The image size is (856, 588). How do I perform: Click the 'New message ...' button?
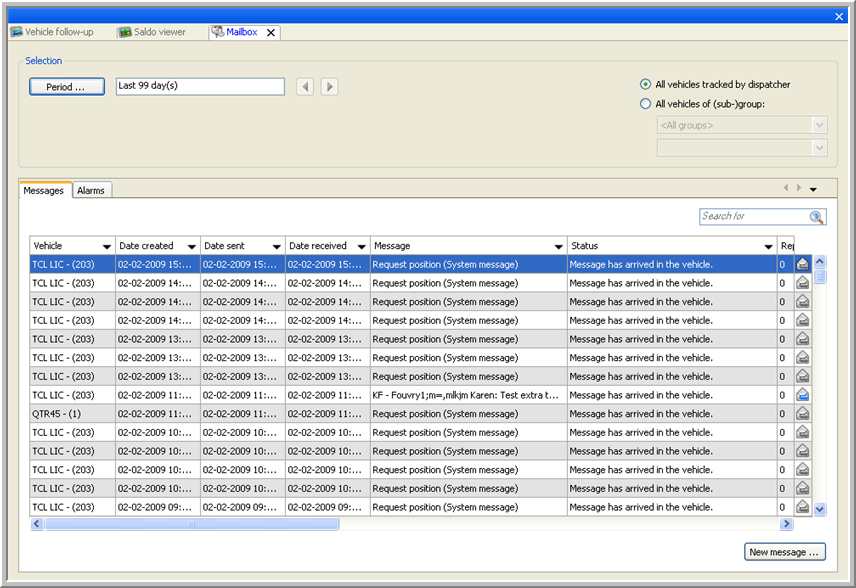pyautogui.click(x=785, y=552)
